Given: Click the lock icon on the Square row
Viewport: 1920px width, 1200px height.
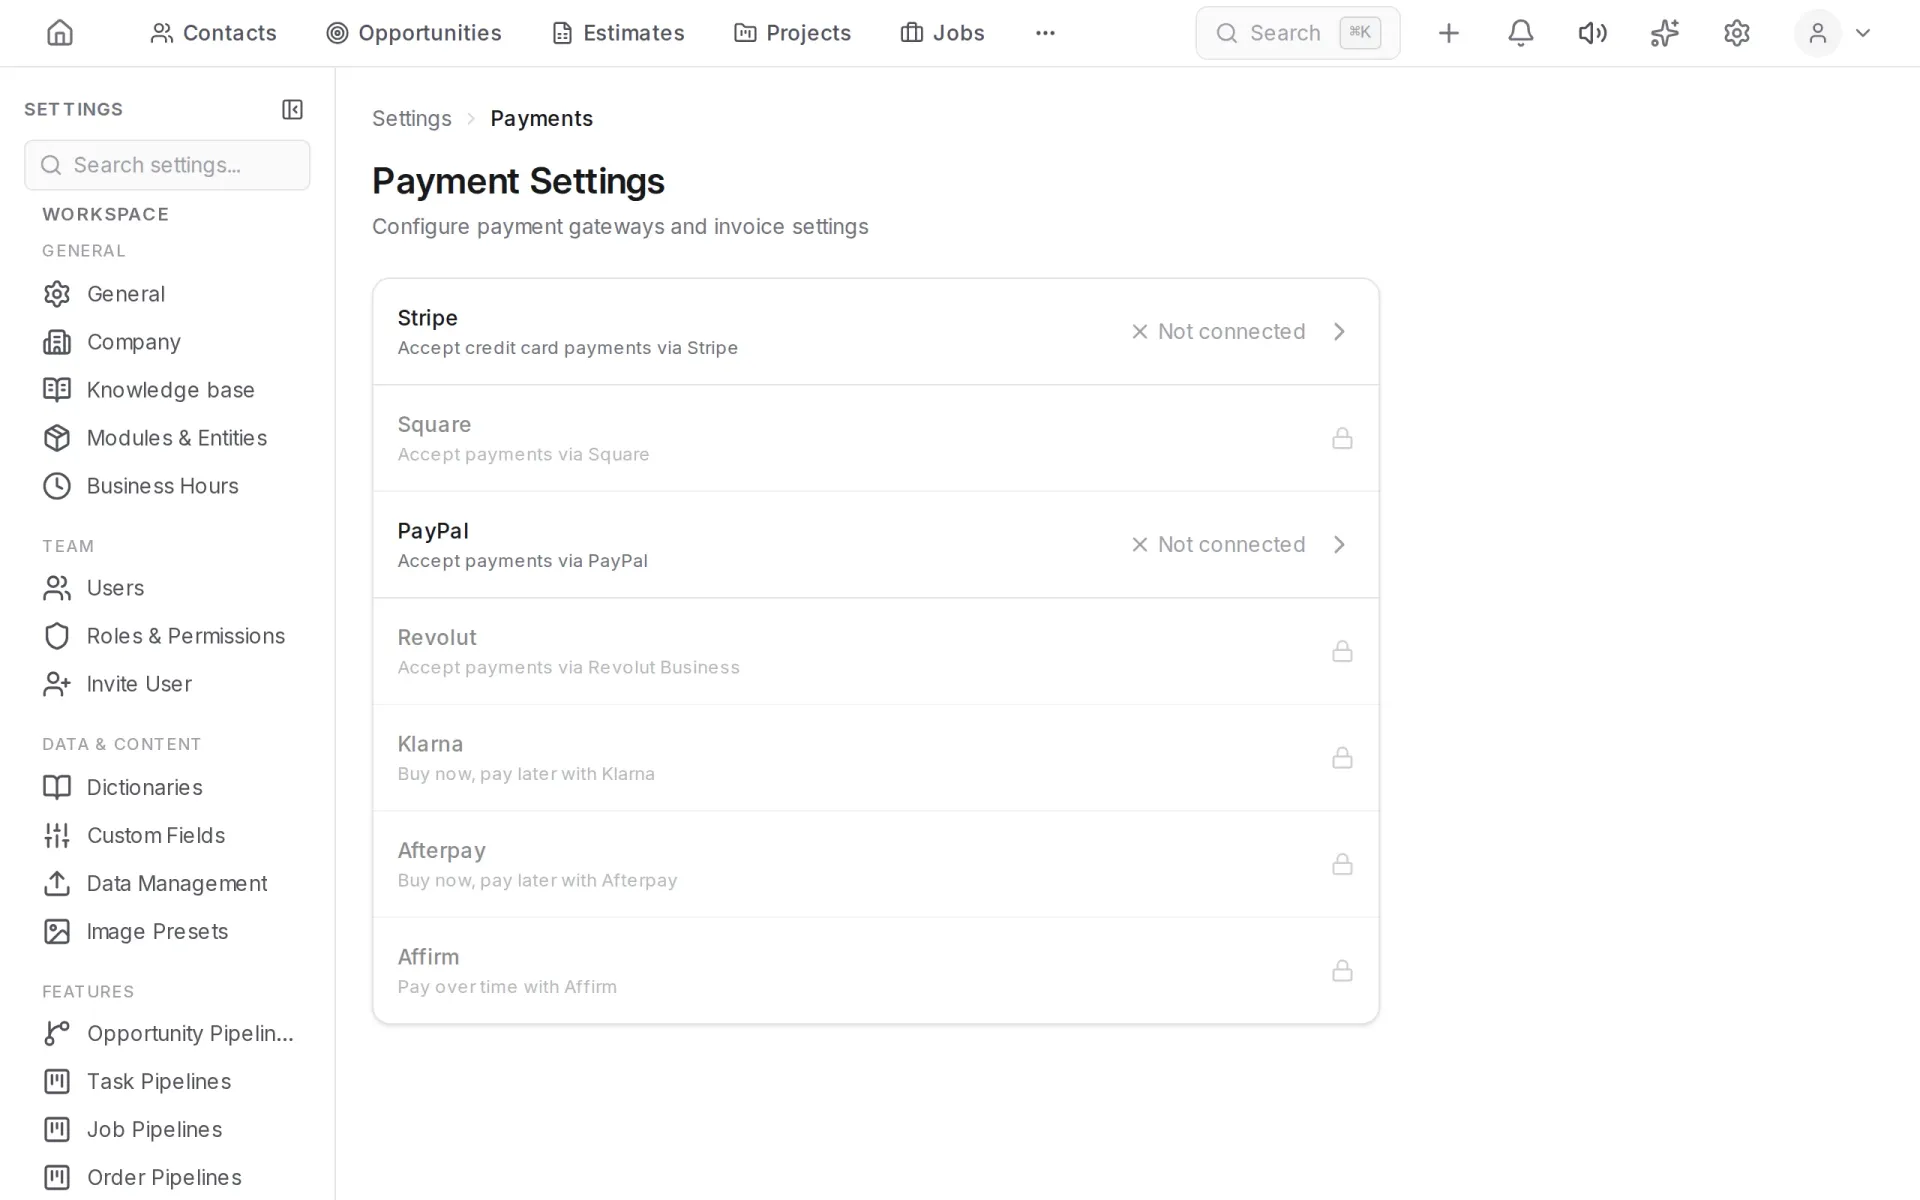Looking at the screenshot, I should (x=1342, y=438).
